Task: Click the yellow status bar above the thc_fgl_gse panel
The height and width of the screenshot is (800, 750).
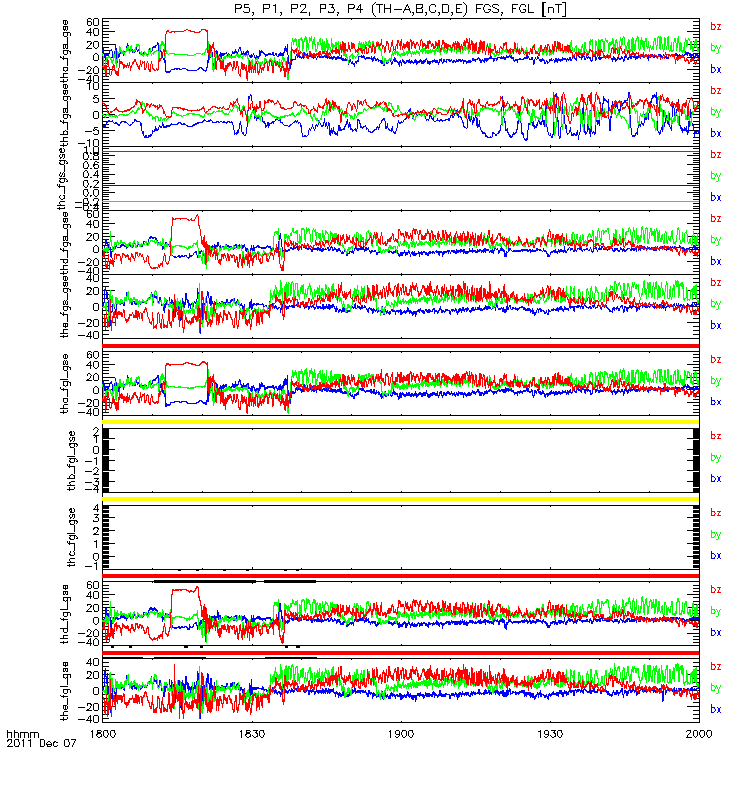Action: (401, 499)
